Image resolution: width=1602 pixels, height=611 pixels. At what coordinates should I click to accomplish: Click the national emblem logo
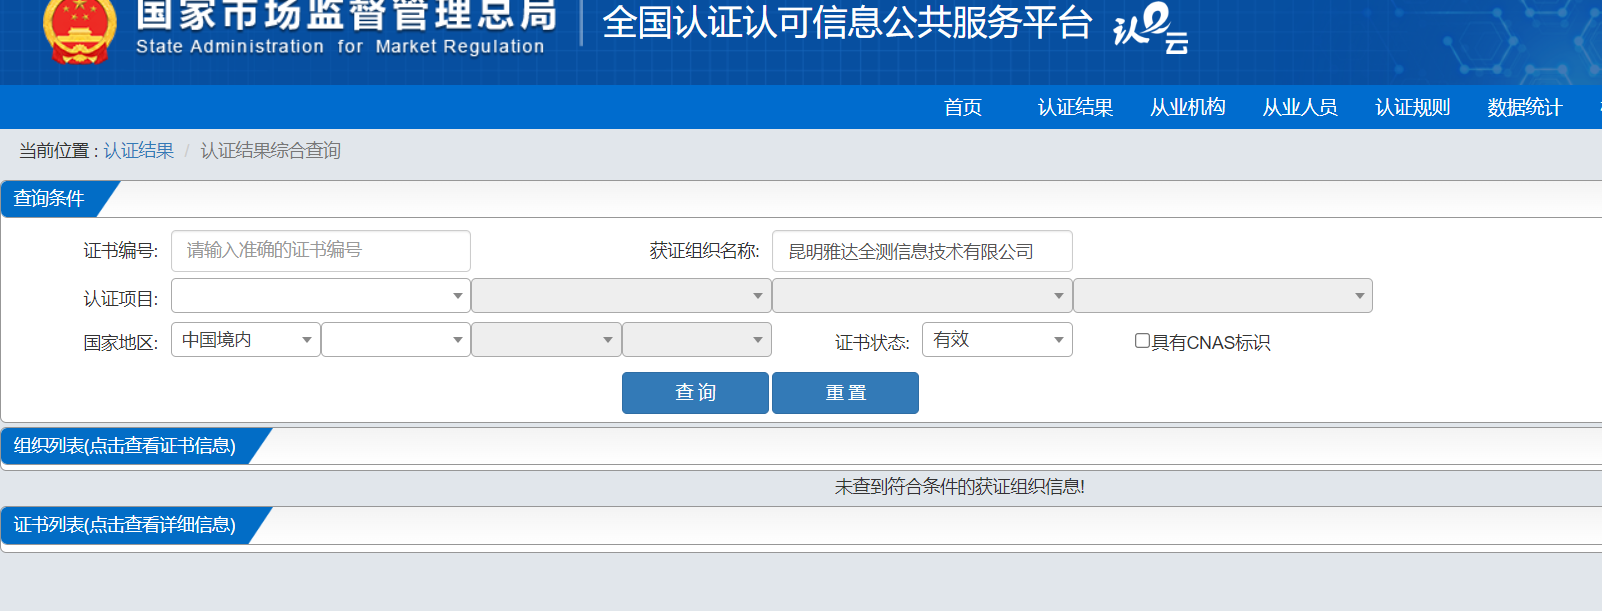pos(79,32)
